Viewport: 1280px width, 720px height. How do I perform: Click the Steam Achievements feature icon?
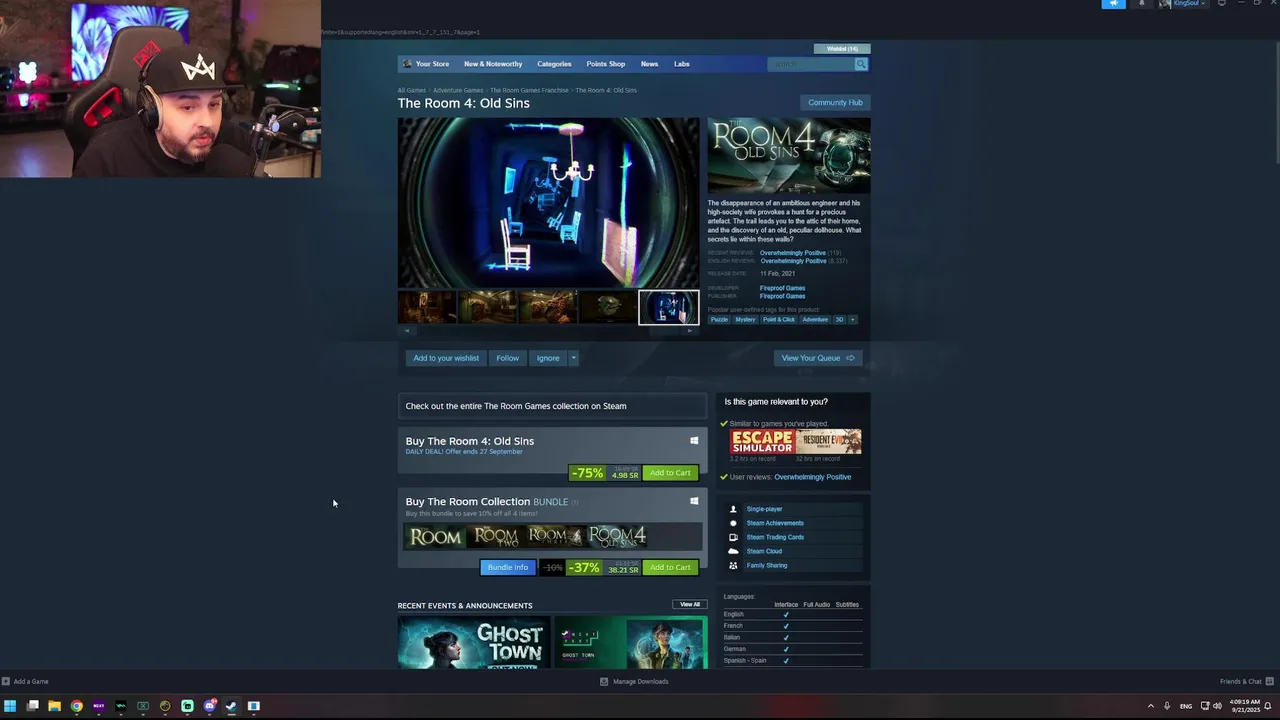coord(733,523)
